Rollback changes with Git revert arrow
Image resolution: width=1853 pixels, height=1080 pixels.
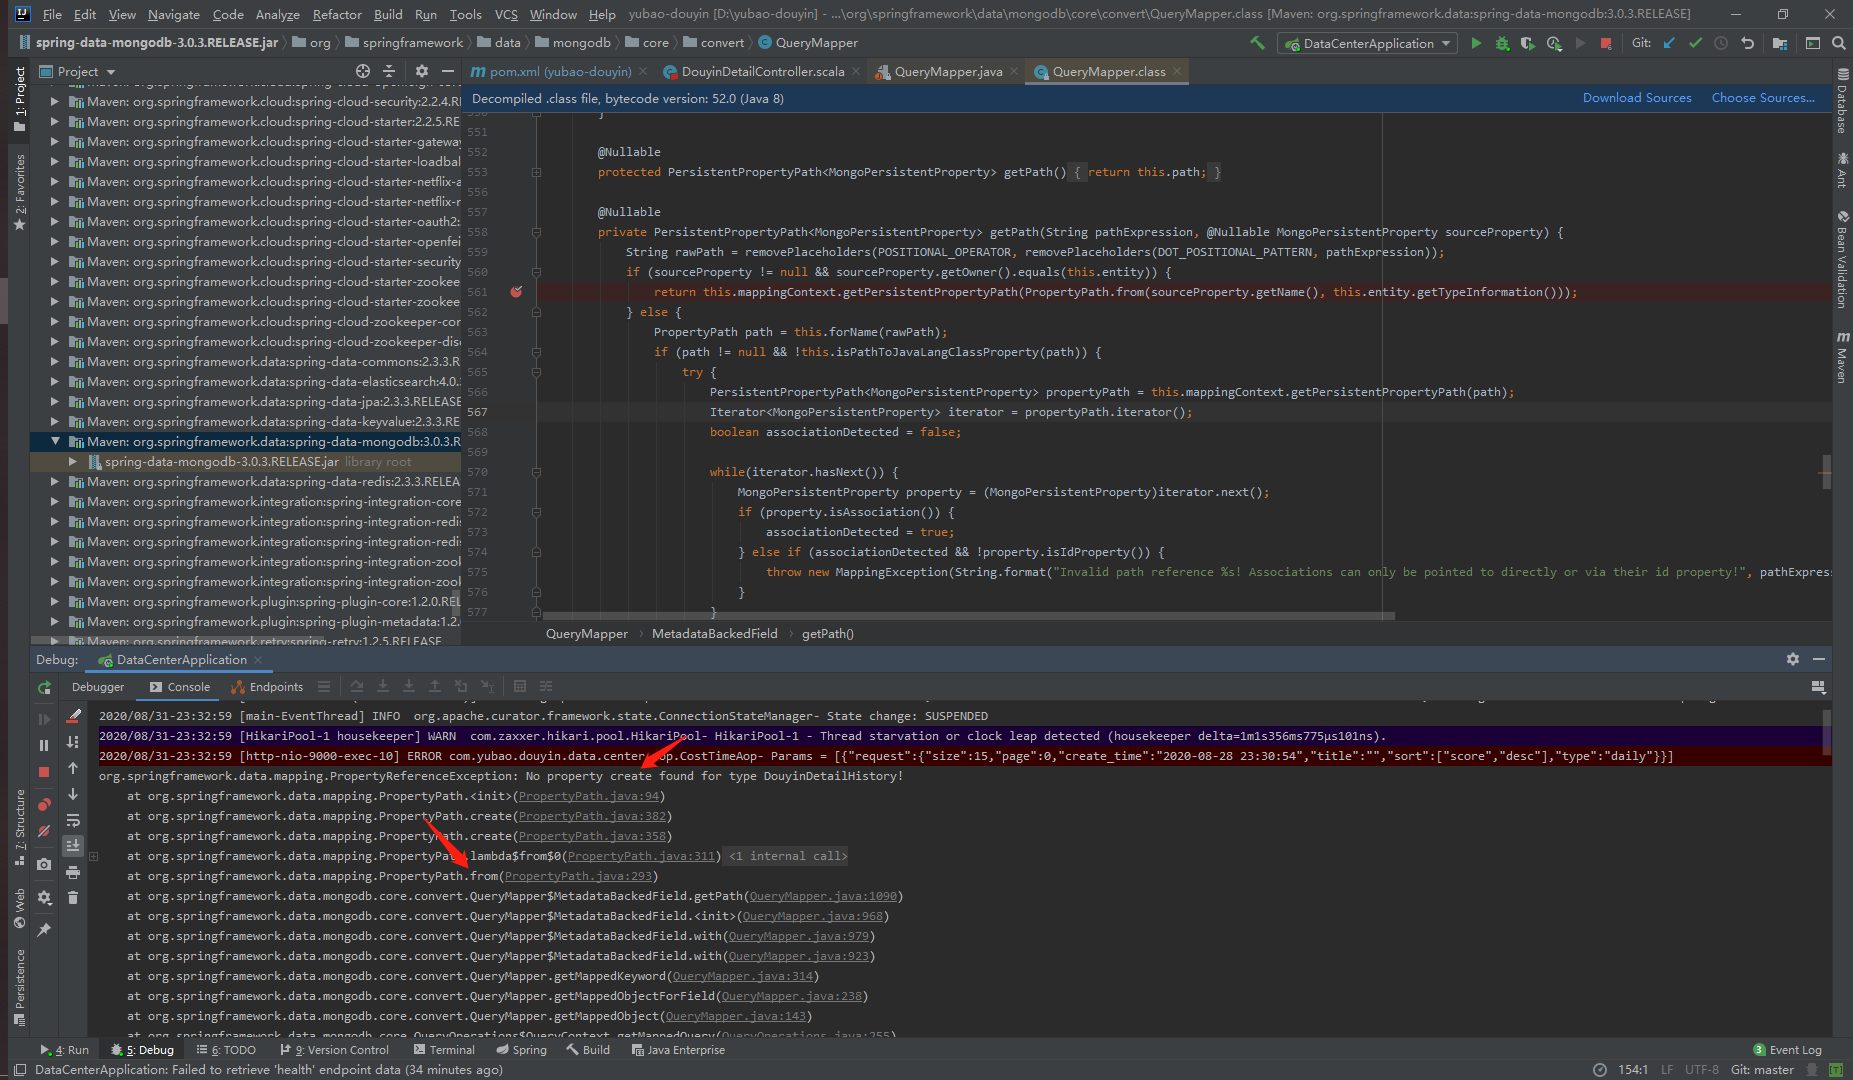[1747, 43]
